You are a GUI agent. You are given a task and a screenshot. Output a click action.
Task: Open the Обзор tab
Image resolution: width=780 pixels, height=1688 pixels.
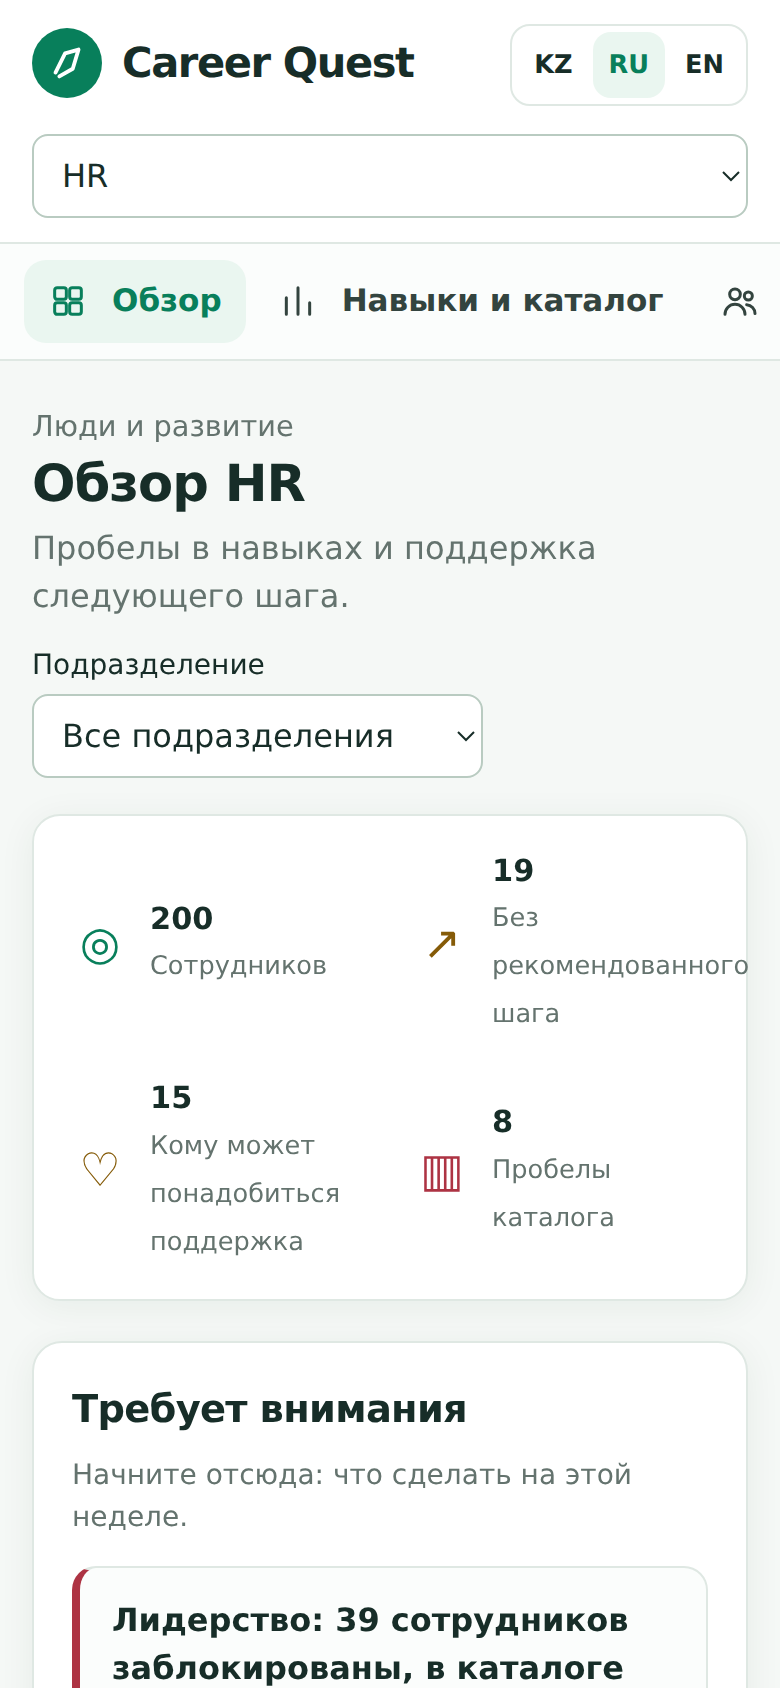[x=135, y=301]
